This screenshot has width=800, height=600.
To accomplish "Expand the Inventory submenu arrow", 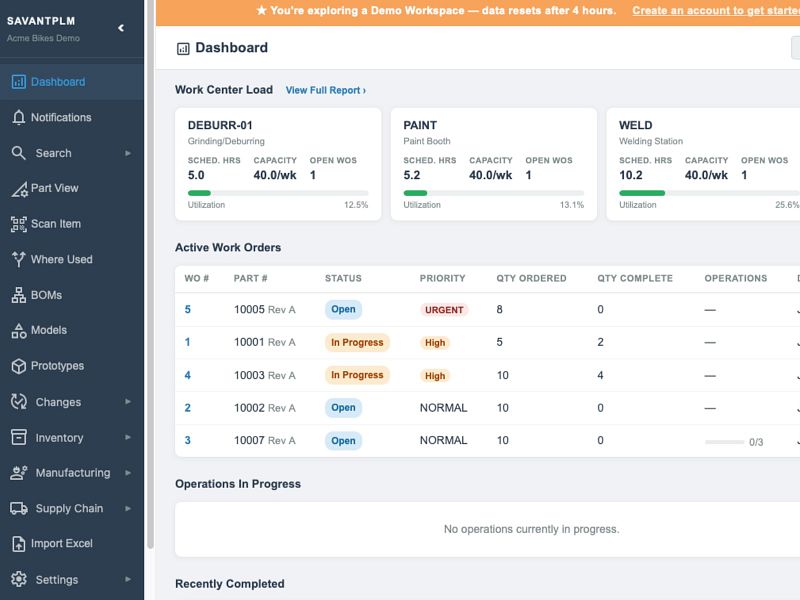I will click(x=128, y=438).
